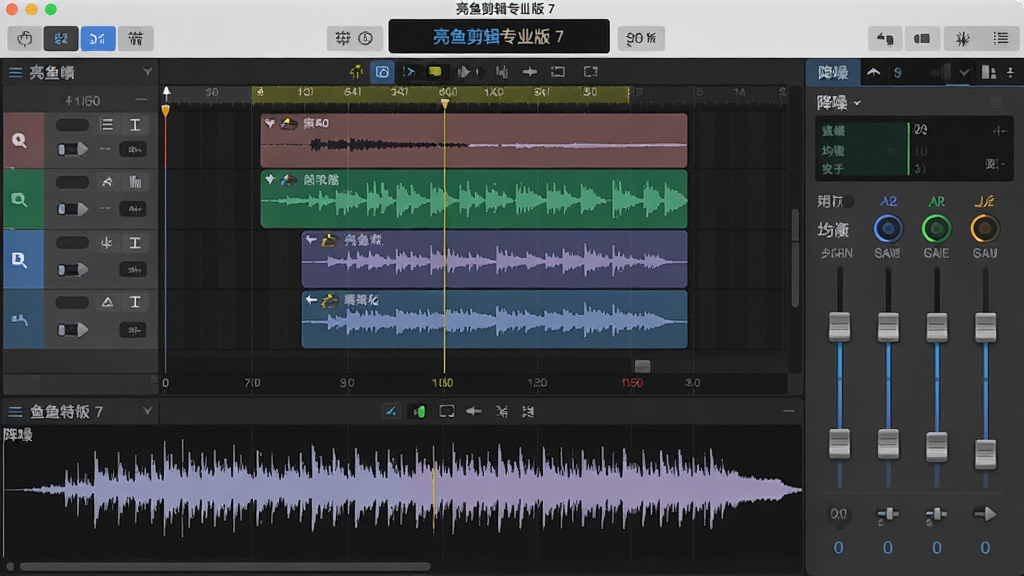The width and height of the screenshot is (1024, 576).
Task: Select the blue highlighted top-left toolbar mode
Action: point(97,39)
